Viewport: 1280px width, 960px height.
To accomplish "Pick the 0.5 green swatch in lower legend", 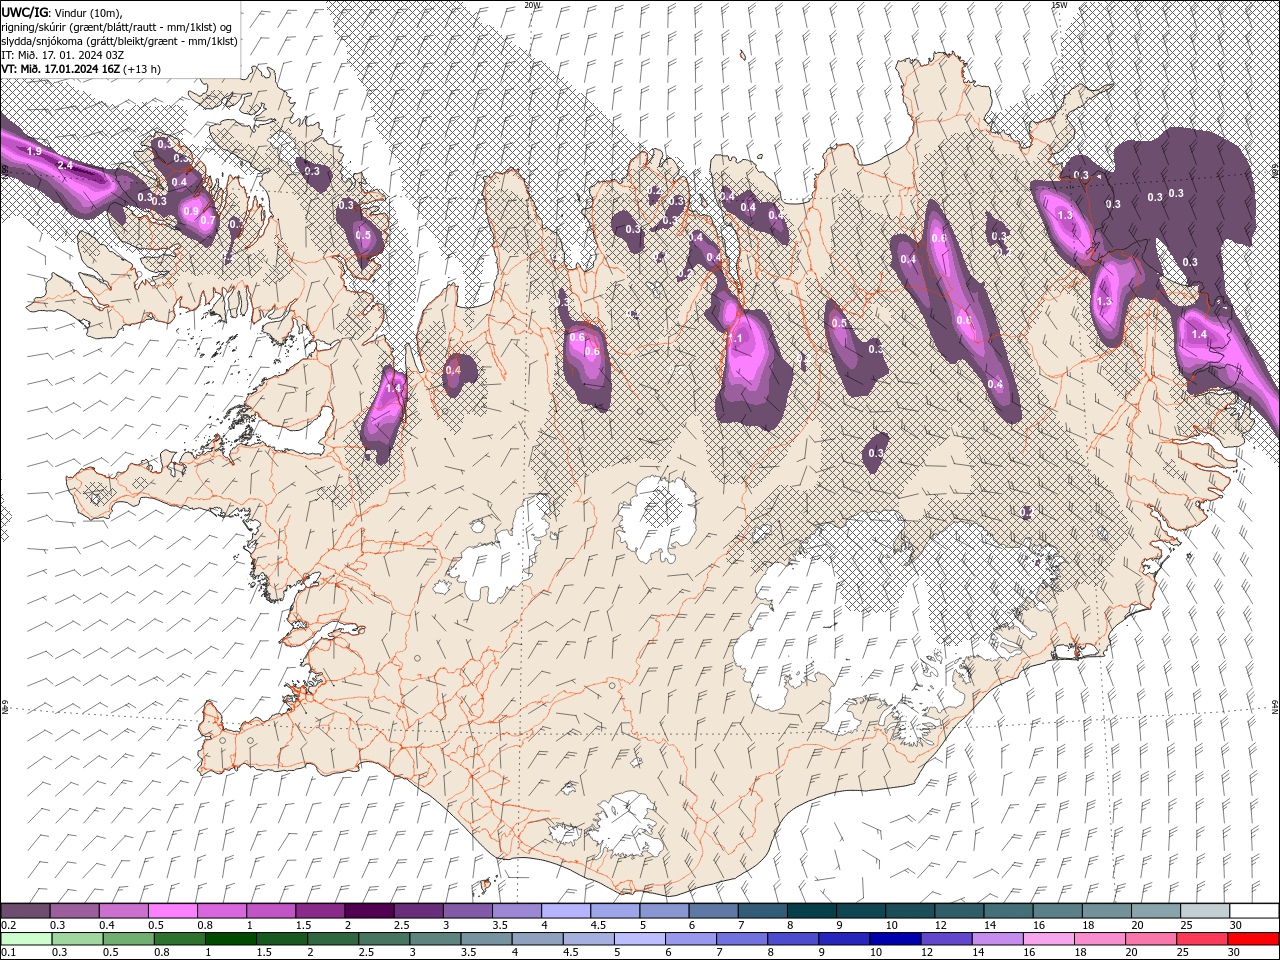I will tap(128, 939).
